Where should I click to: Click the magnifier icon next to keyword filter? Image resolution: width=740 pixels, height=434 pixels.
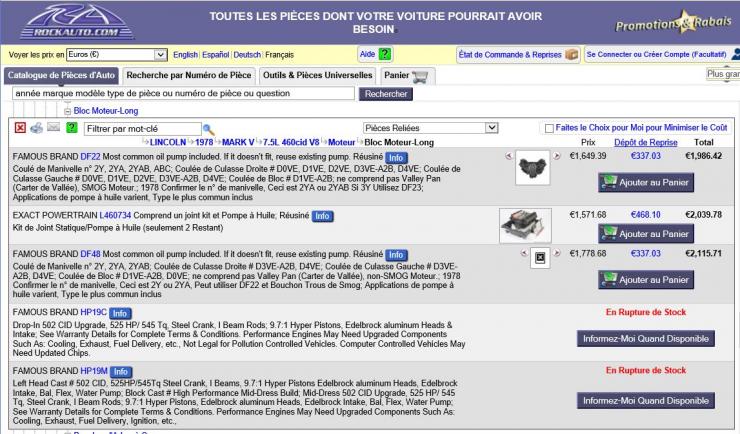coord(208,129)
